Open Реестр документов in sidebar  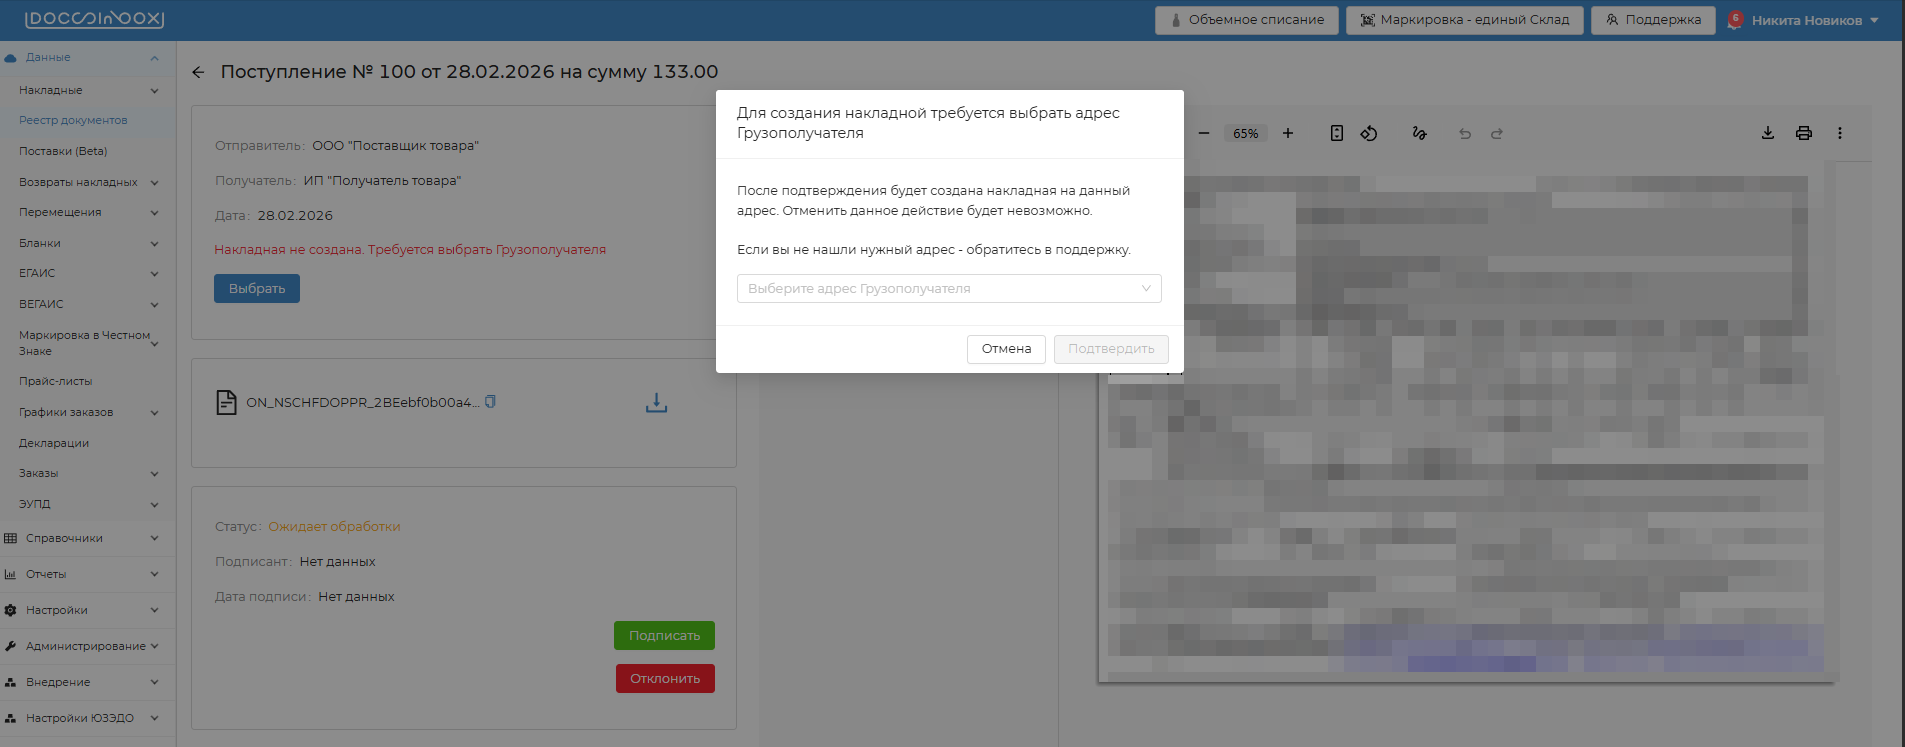pos(73,120)
